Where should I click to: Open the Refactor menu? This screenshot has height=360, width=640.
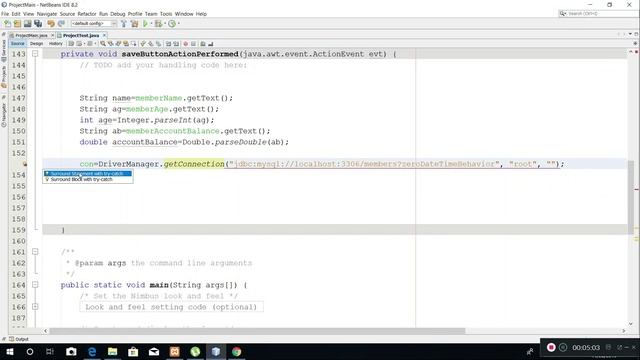pos(87,14)
